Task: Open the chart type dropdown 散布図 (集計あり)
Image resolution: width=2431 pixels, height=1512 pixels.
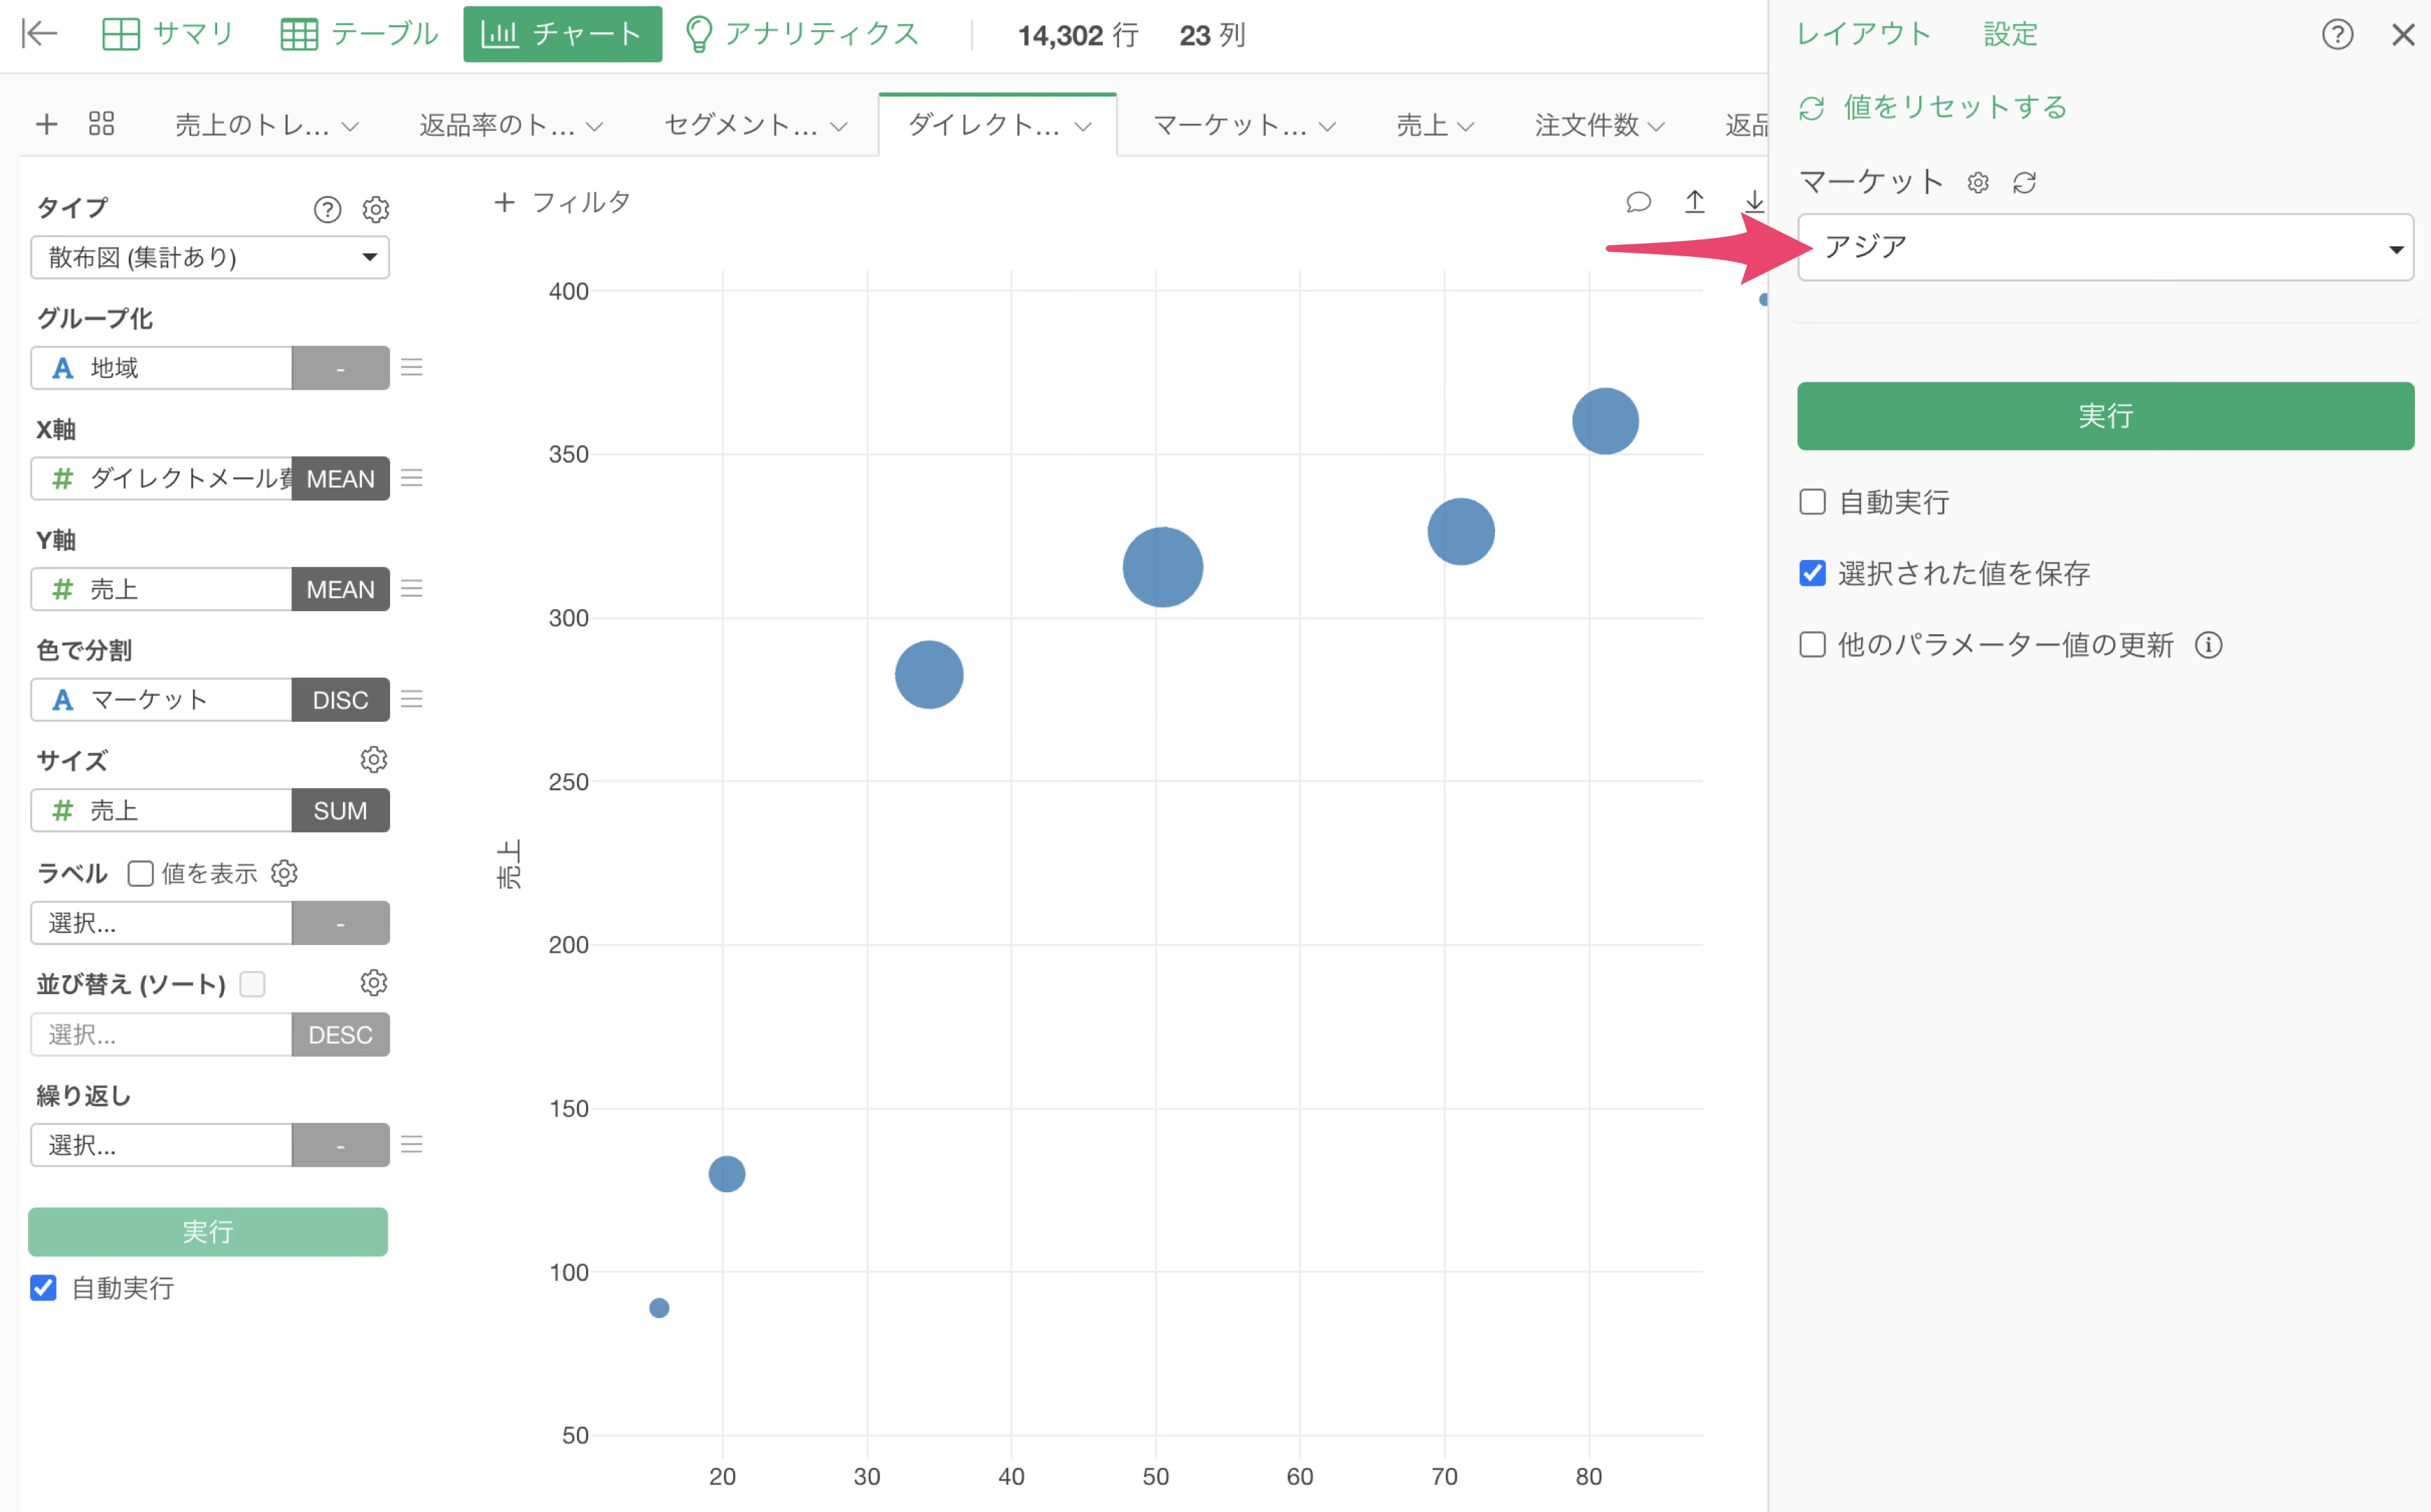Action: 208,257
